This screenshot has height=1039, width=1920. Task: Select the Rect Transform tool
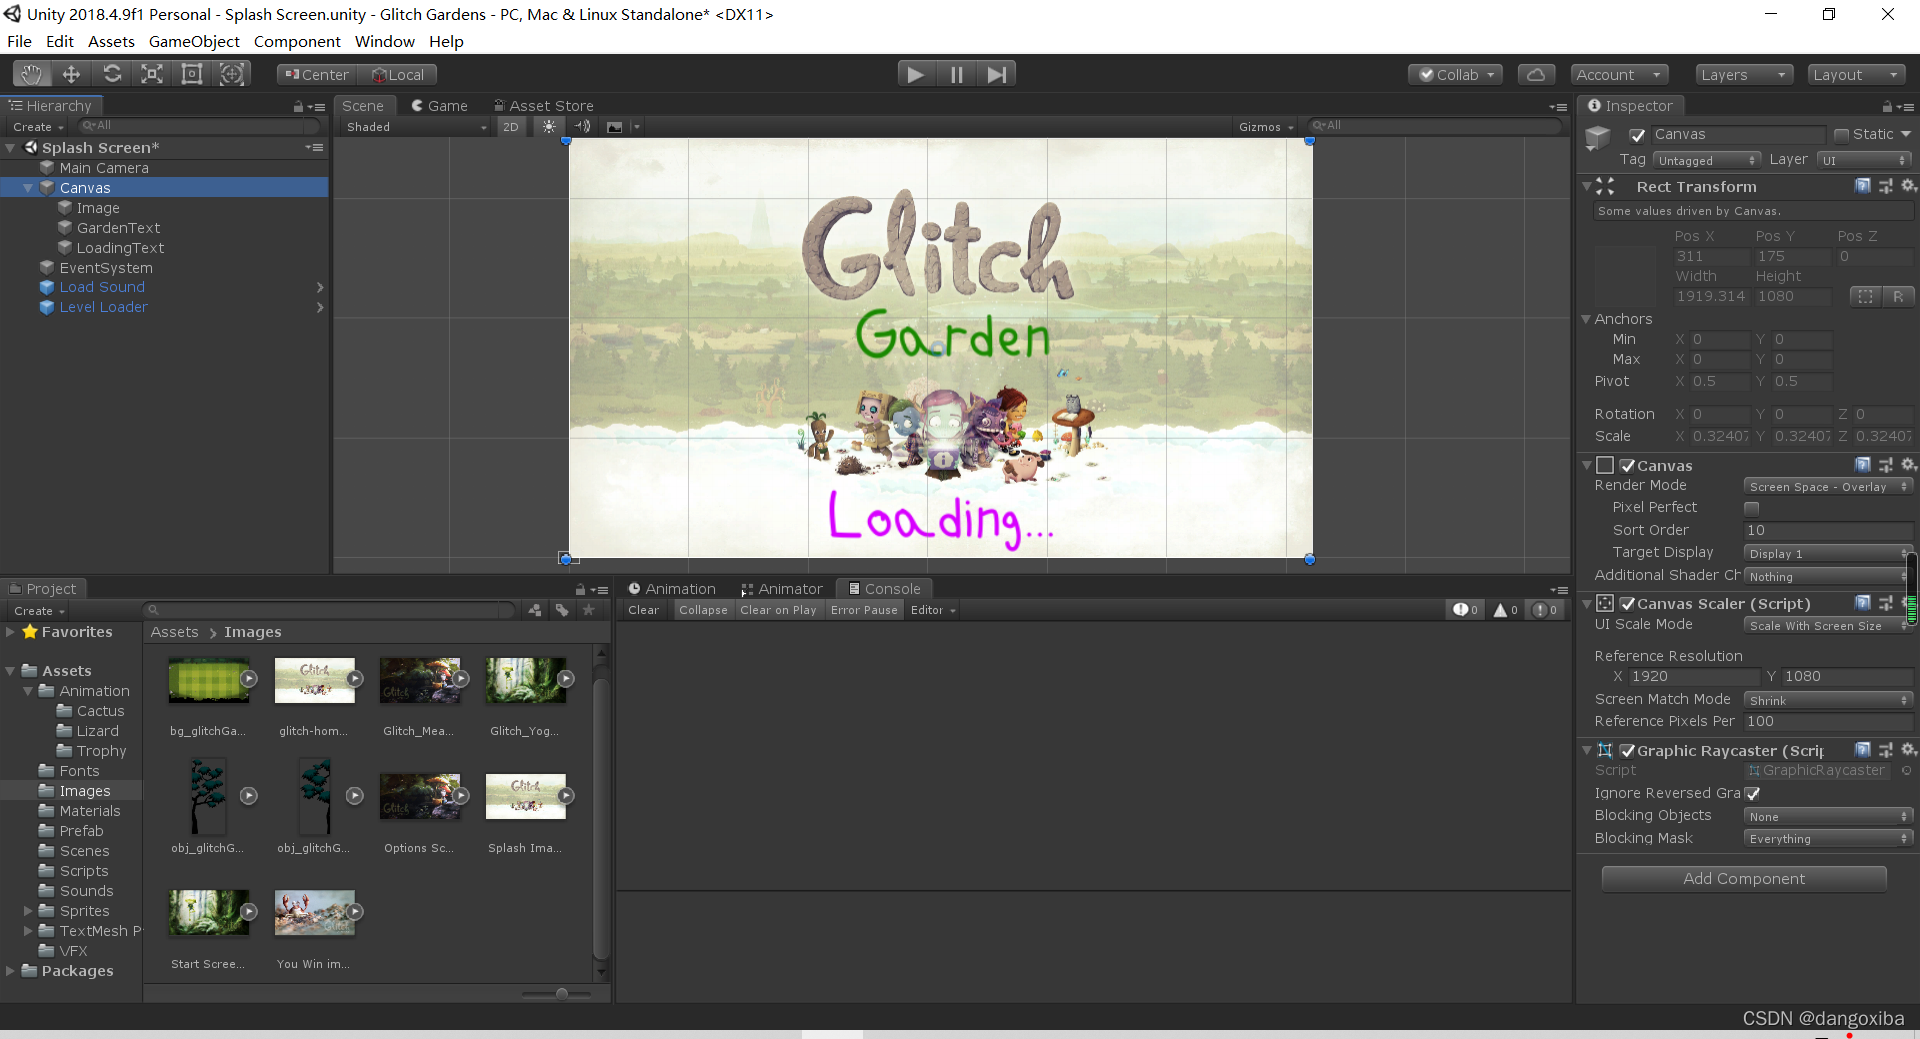coord(192,74)
